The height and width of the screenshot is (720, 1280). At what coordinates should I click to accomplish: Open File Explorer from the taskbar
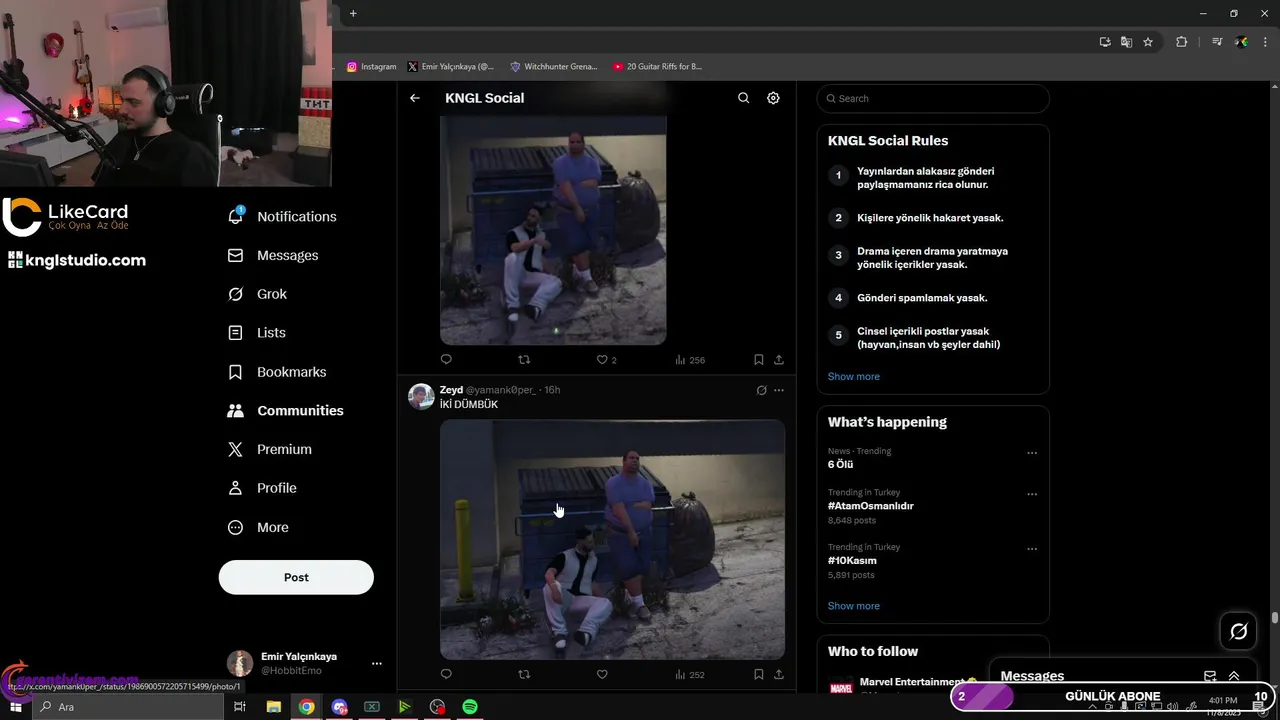point(273,707)
